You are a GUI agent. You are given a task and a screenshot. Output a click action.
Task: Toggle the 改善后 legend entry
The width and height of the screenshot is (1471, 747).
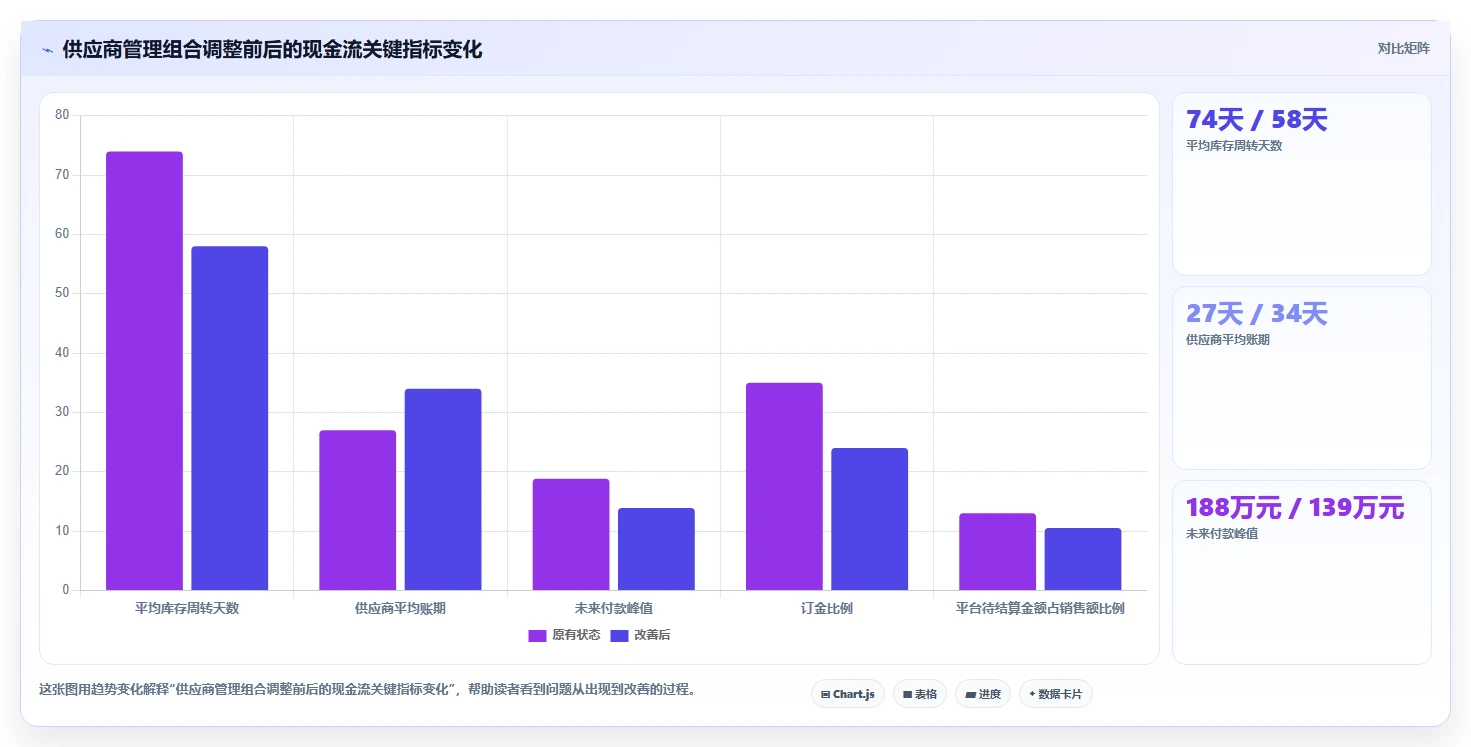[640, 635]
